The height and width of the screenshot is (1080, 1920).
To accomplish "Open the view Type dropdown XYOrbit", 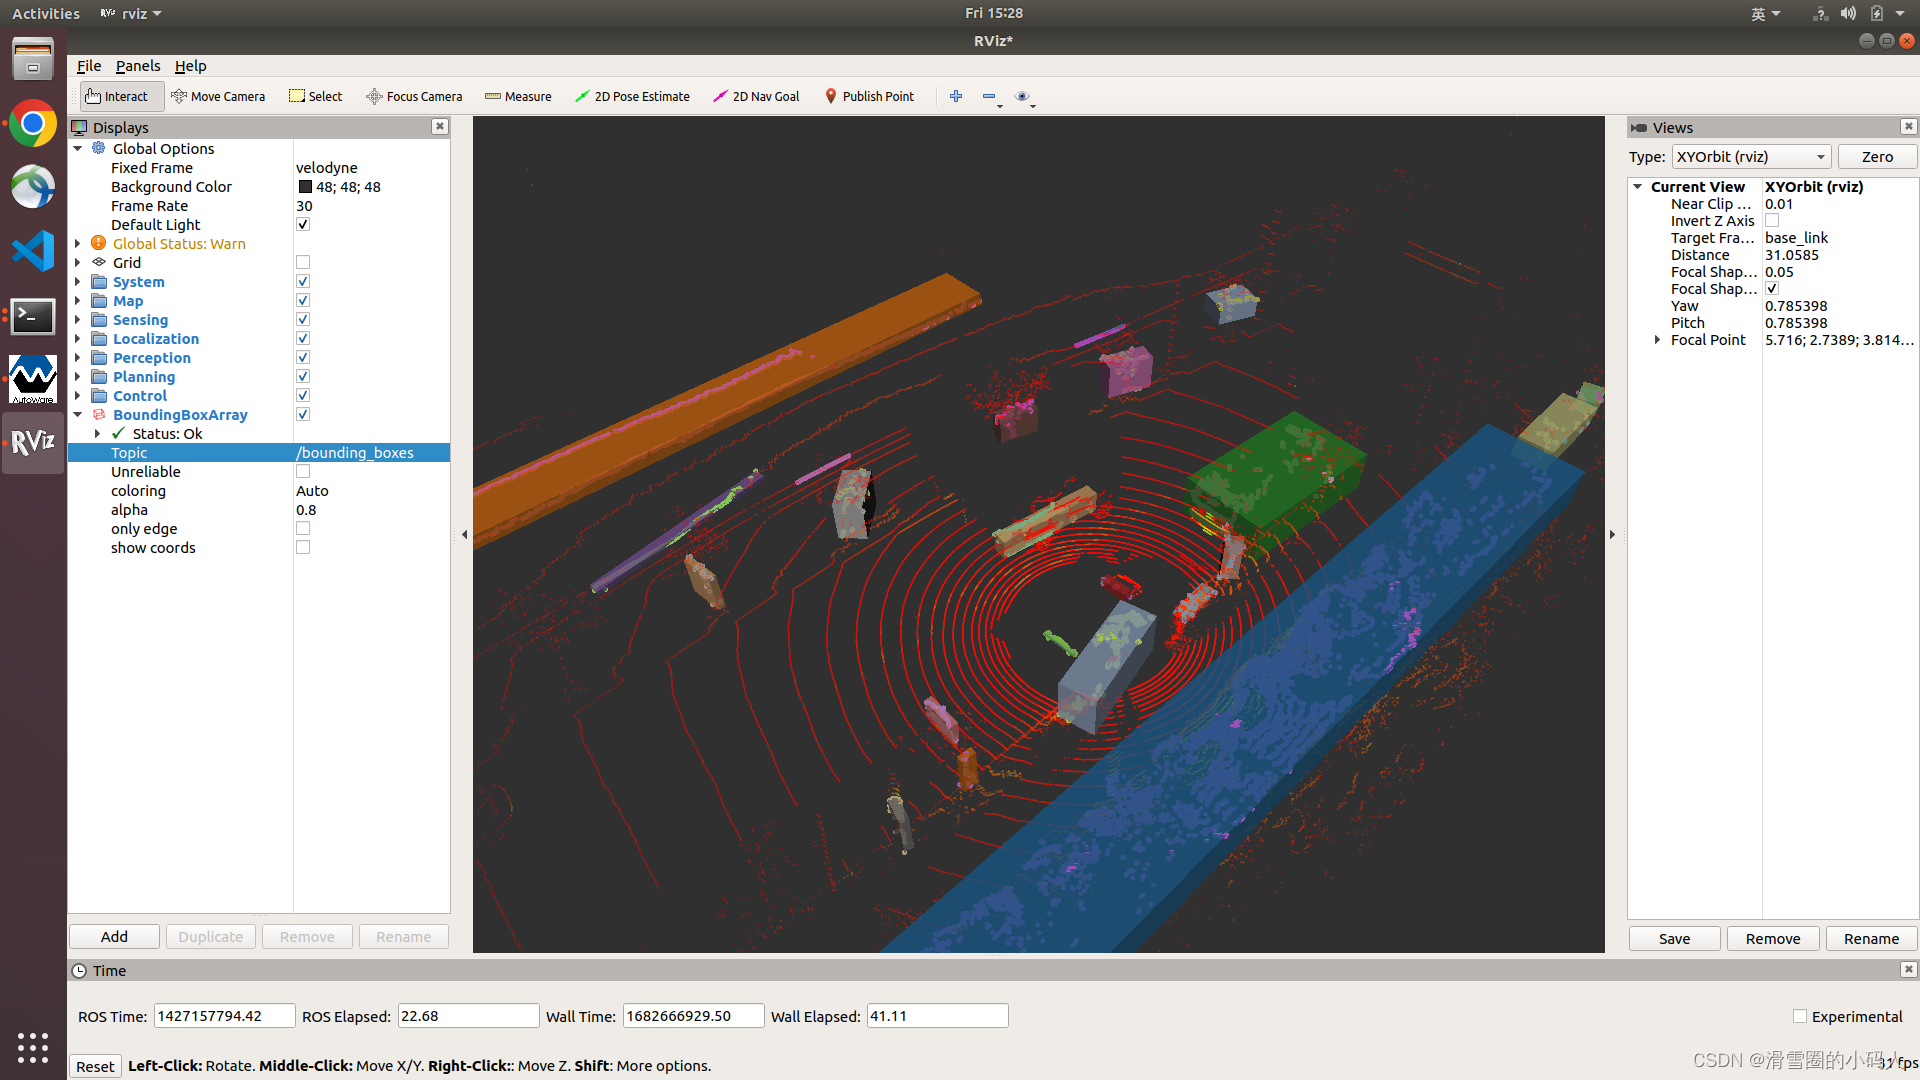I will [x=1751, y=157].
